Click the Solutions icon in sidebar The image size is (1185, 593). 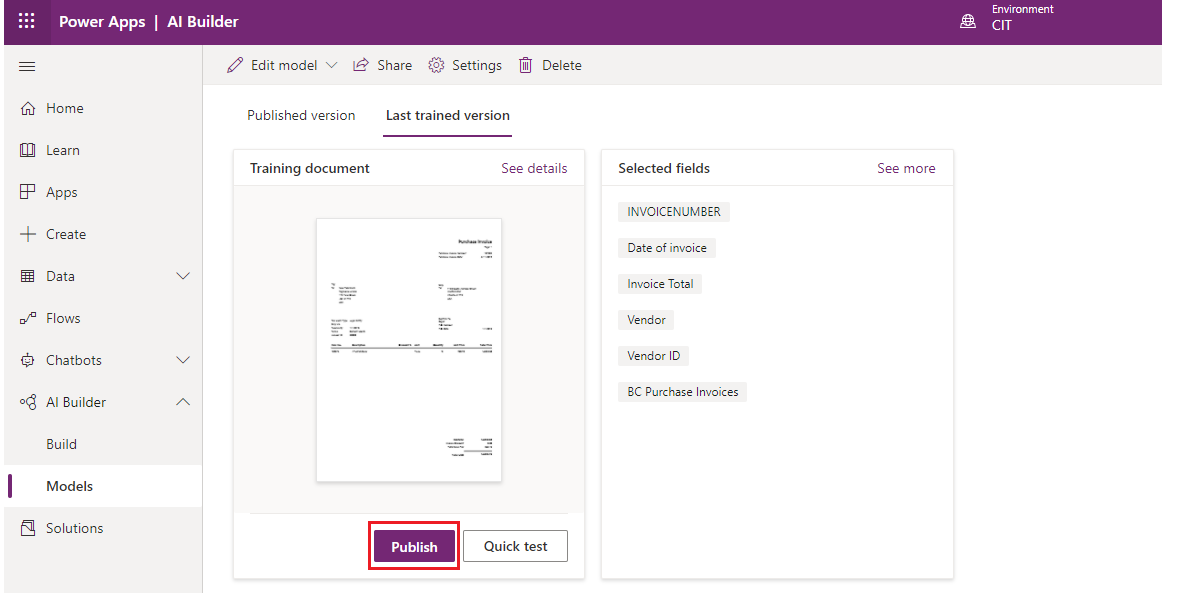tap(28, 528)
